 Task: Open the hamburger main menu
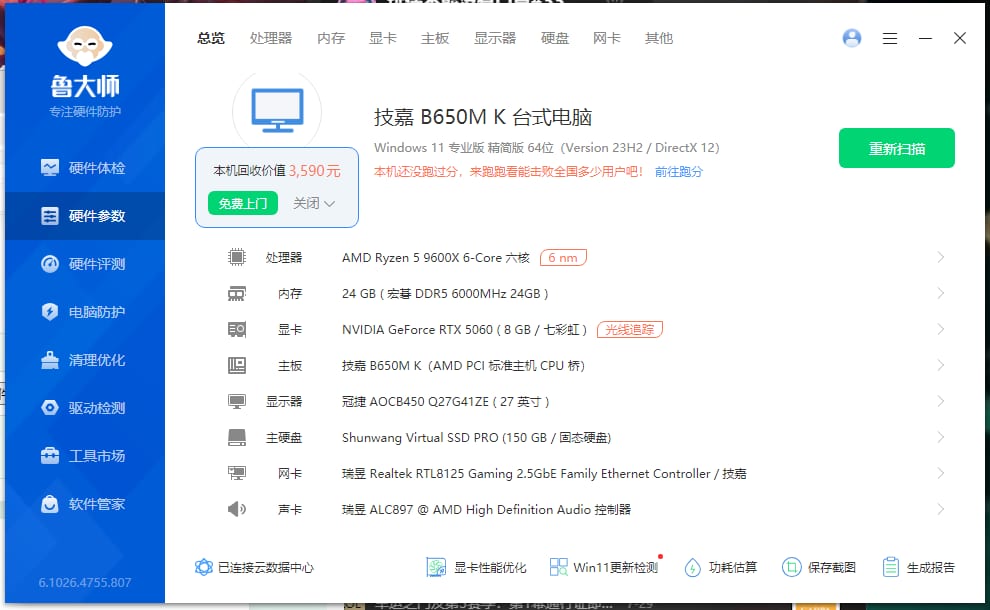pos(890,39)
